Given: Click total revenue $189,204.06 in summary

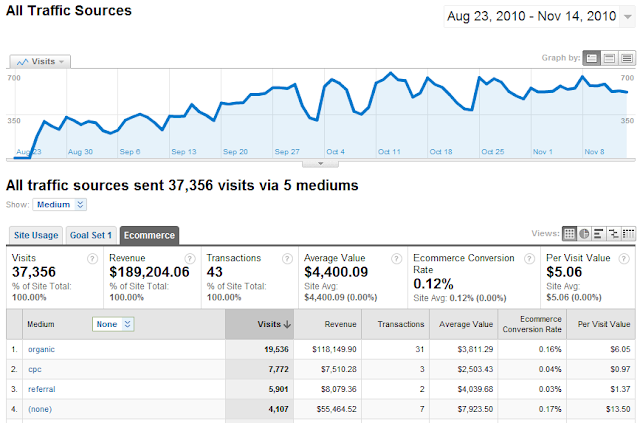Looking at the screenshot, I should coord(149,272).
